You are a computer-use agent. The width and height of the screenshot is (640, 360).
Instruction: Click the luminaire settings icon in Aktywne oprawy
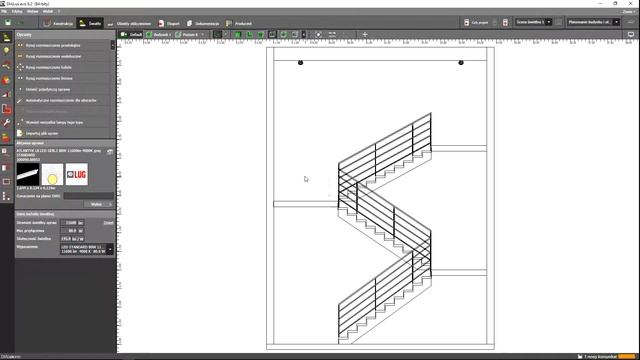[110, 152]
